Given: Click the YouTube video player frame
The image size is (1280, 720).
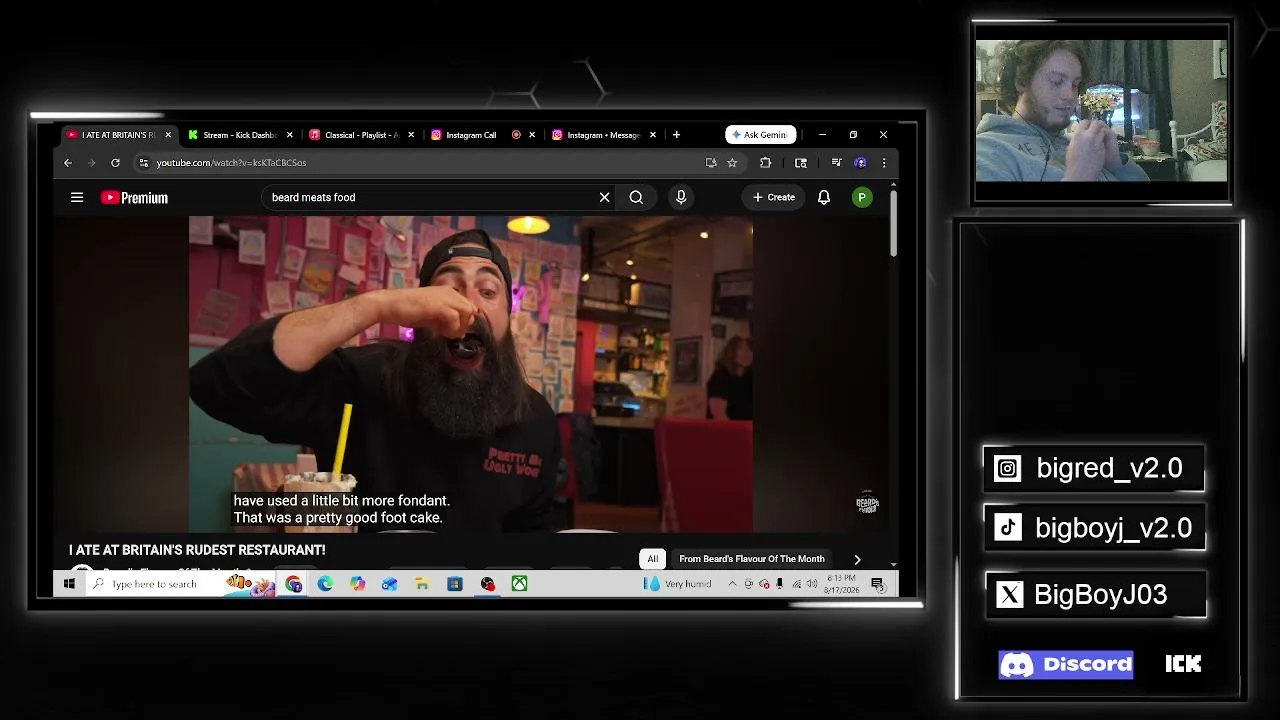Looking at the screenshot, I should (x=471, y=374).
